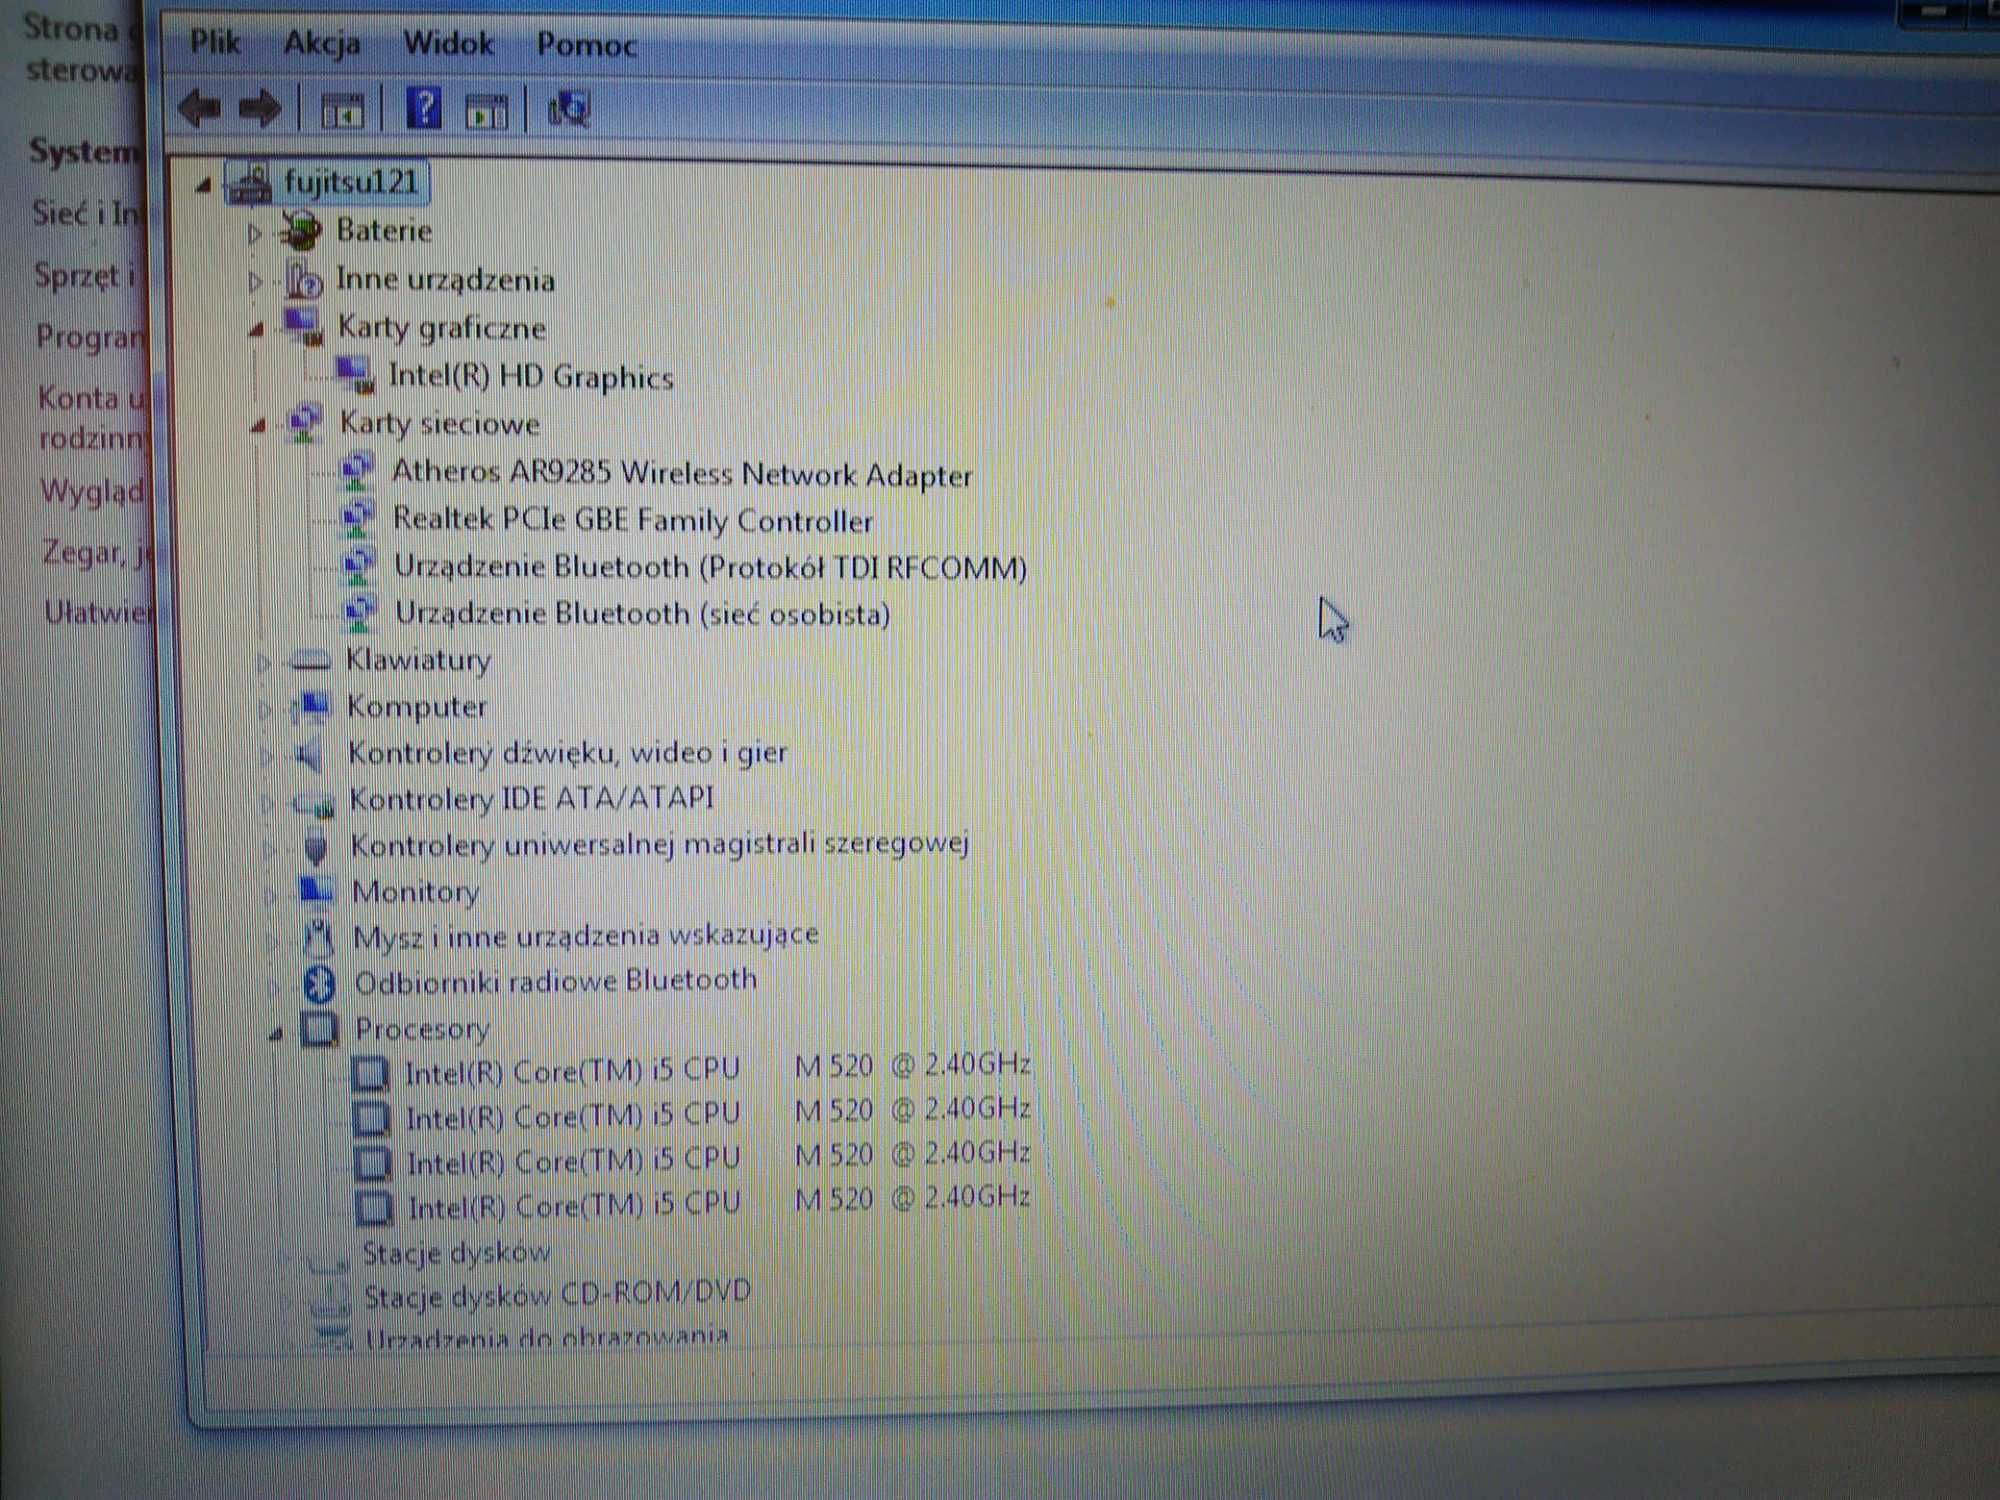This screenshot has width=2000, height=1500.
Task: Open the Akcja menu
Action: point(321,44)
